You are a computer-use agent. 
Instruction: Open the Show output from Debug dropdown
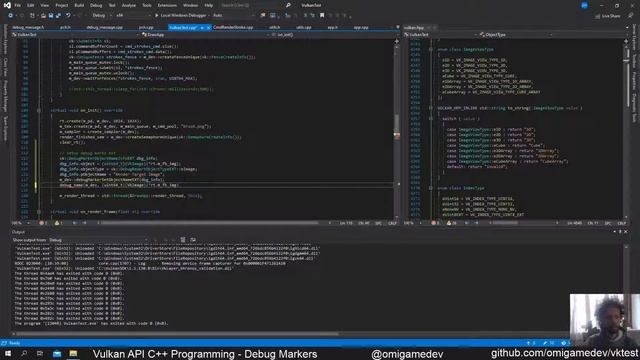pyautogui.click(x=98, y=240)
